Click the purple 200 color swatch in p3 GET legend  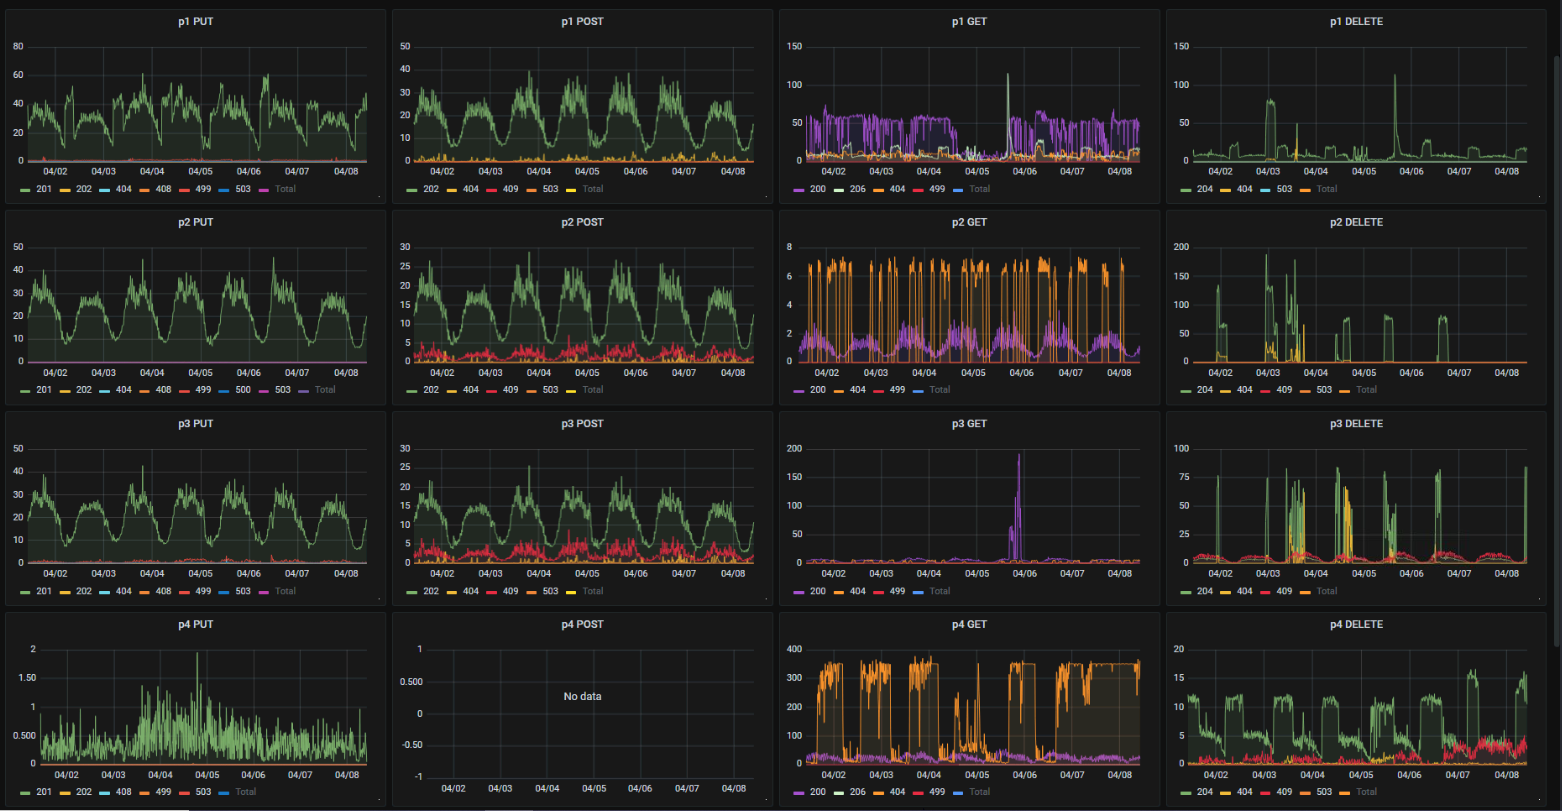(799, 591)
